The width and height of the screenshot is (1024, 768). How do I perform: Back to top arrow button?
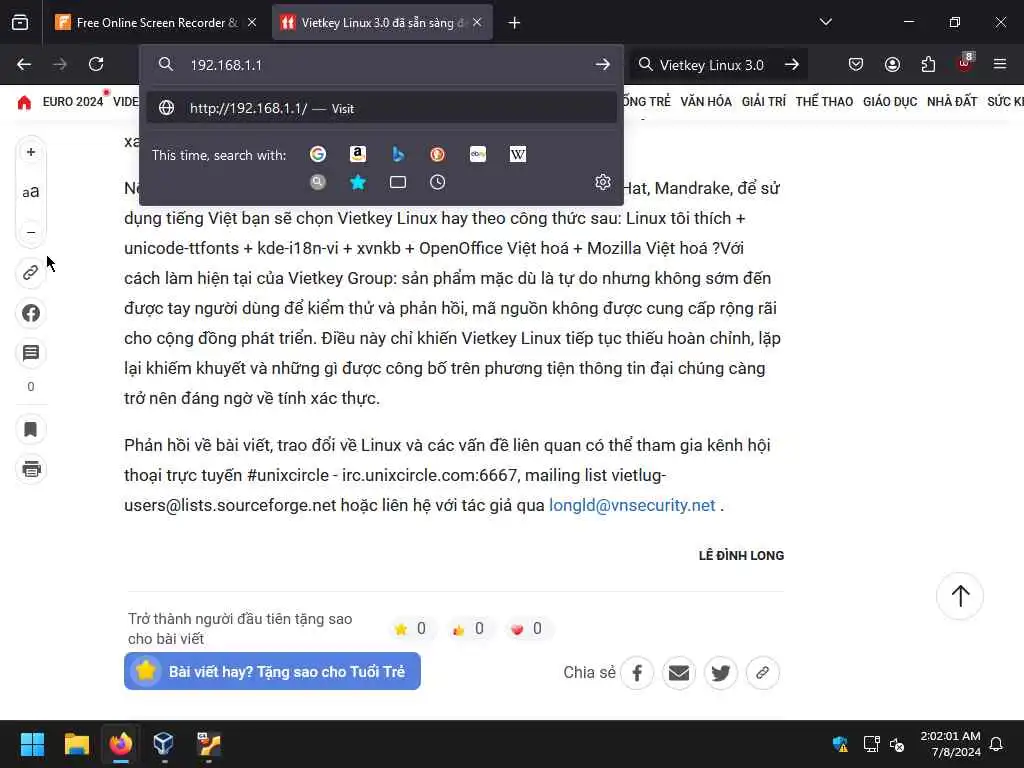tap(960, 596)
